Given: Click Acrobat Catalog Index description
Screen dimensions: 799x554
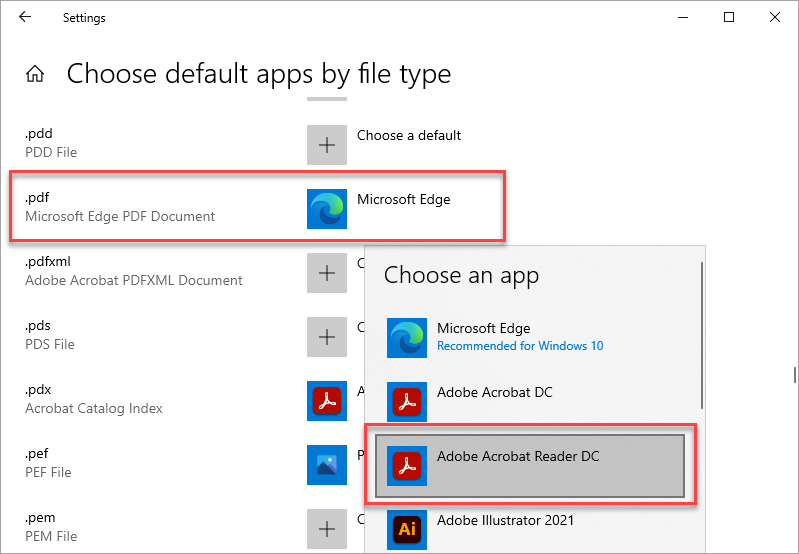Looking at the screenshot, I should [94, 409].
